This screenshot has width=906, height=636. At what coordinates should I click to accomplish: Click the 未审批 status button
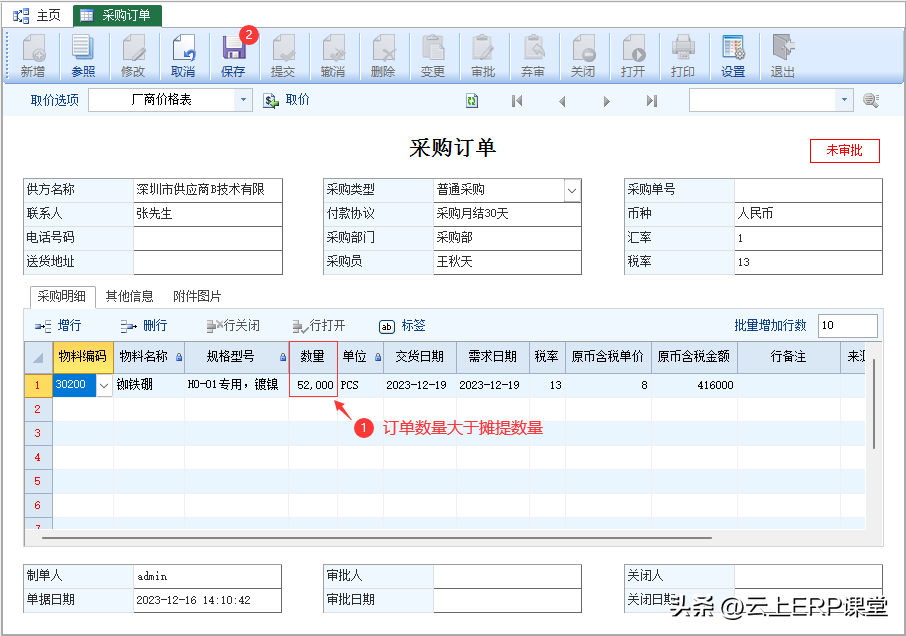click(844, 151)
